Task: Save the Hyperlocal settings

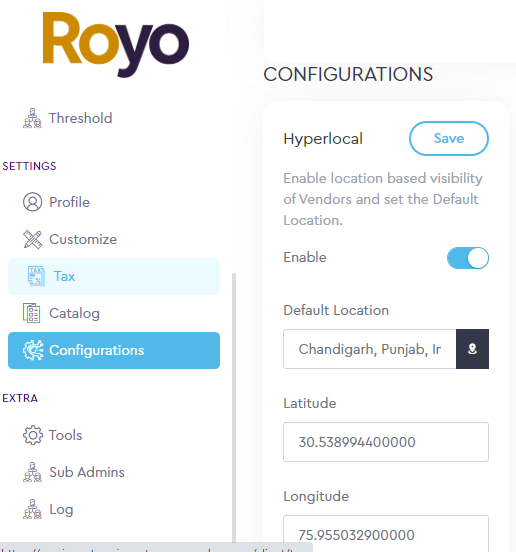Action: pyautogui.click(x=449, y=138)
